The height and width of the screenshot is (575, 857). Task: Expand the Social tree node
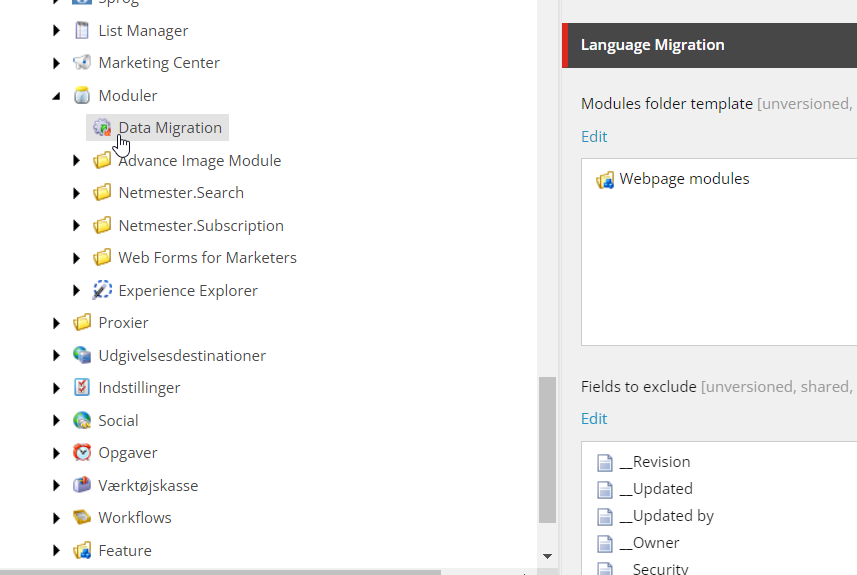point(57,421)
